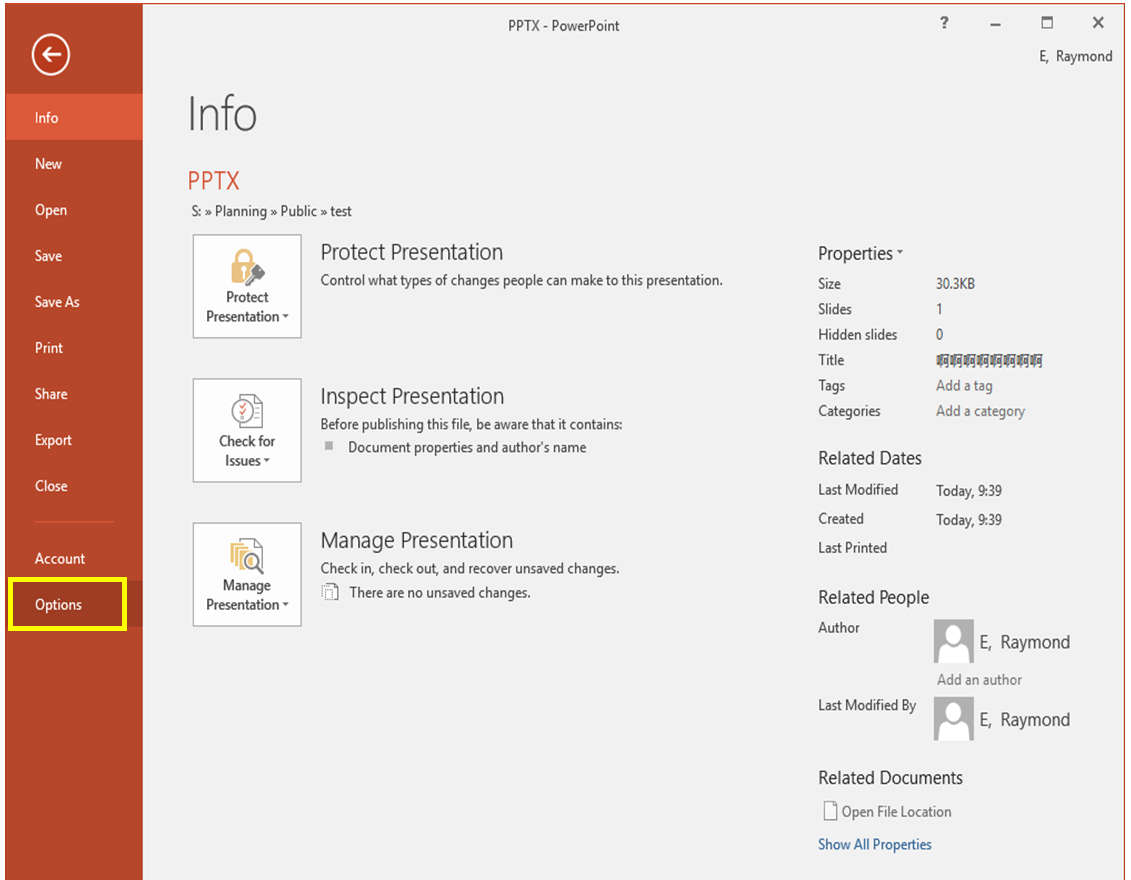Click the Last Printed label

click(x=853, y=547)
